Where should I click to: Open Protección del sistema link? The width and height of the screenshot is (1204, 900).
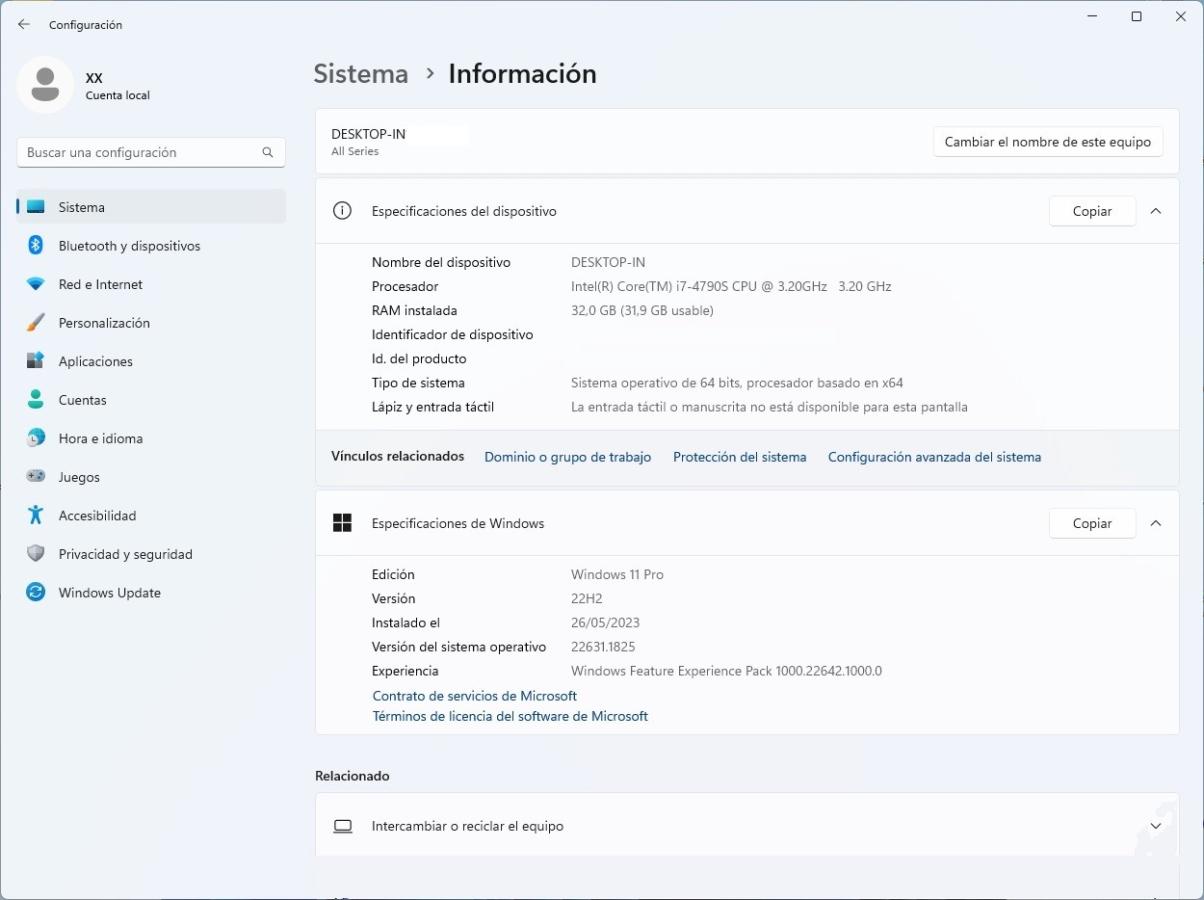pos(739,457)
